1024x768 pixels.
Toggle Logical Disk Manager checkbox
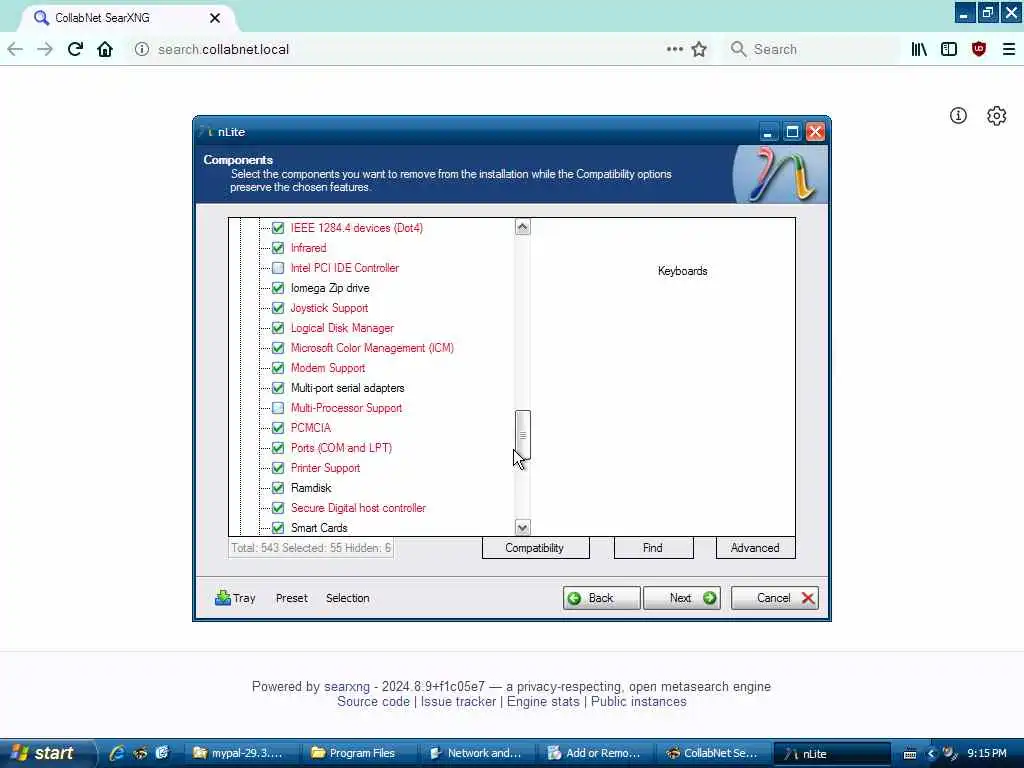(x=278, y=328)
